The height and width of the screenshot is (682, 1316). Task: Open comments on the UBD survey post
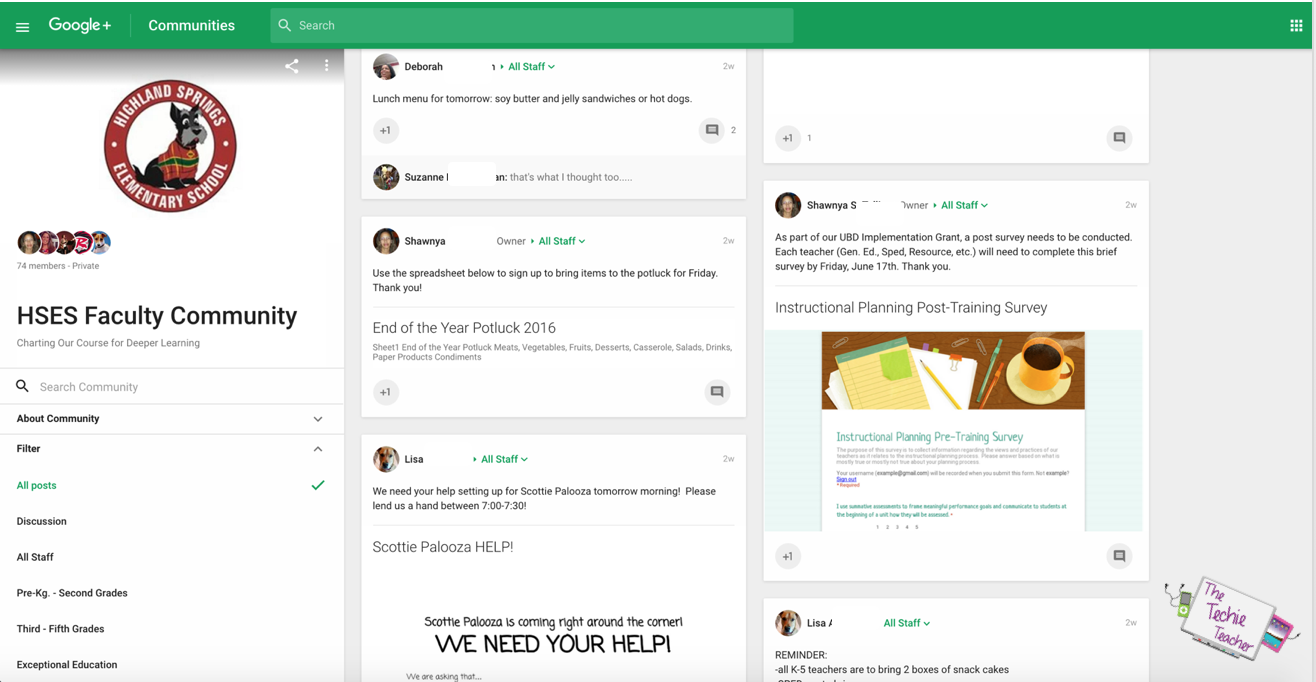(1119, 556)
